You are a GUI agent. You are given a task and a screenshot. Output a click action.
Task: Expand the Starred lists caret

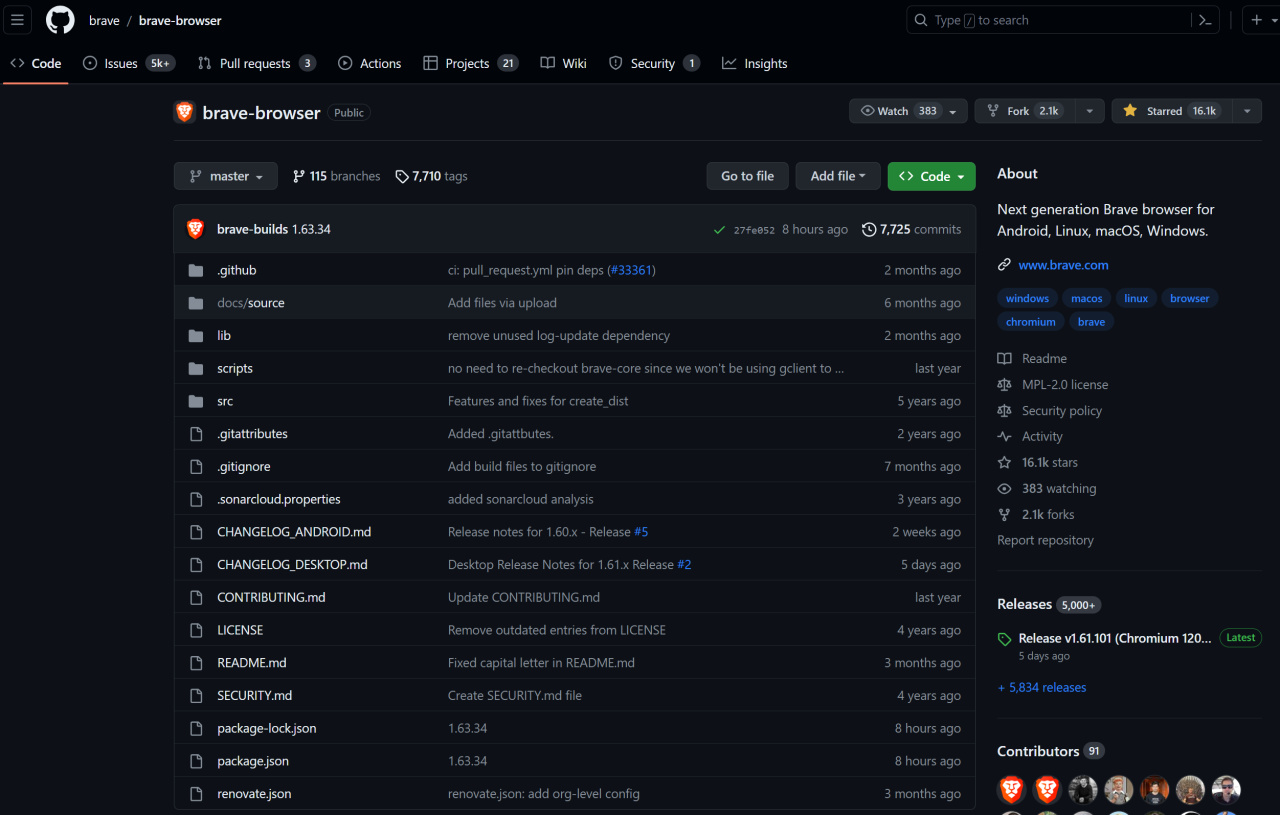(1247, 111)
